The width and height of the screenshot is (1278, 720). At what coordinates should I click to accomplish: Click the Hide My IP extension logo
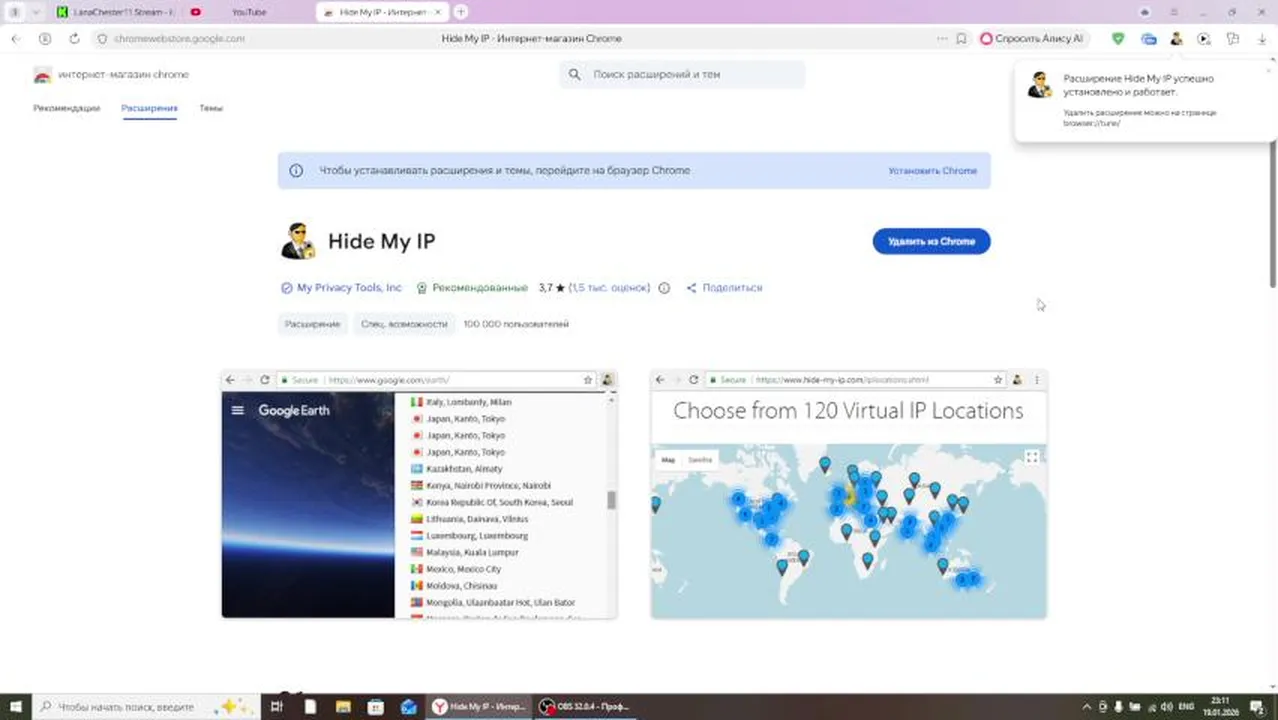[299, 241]
